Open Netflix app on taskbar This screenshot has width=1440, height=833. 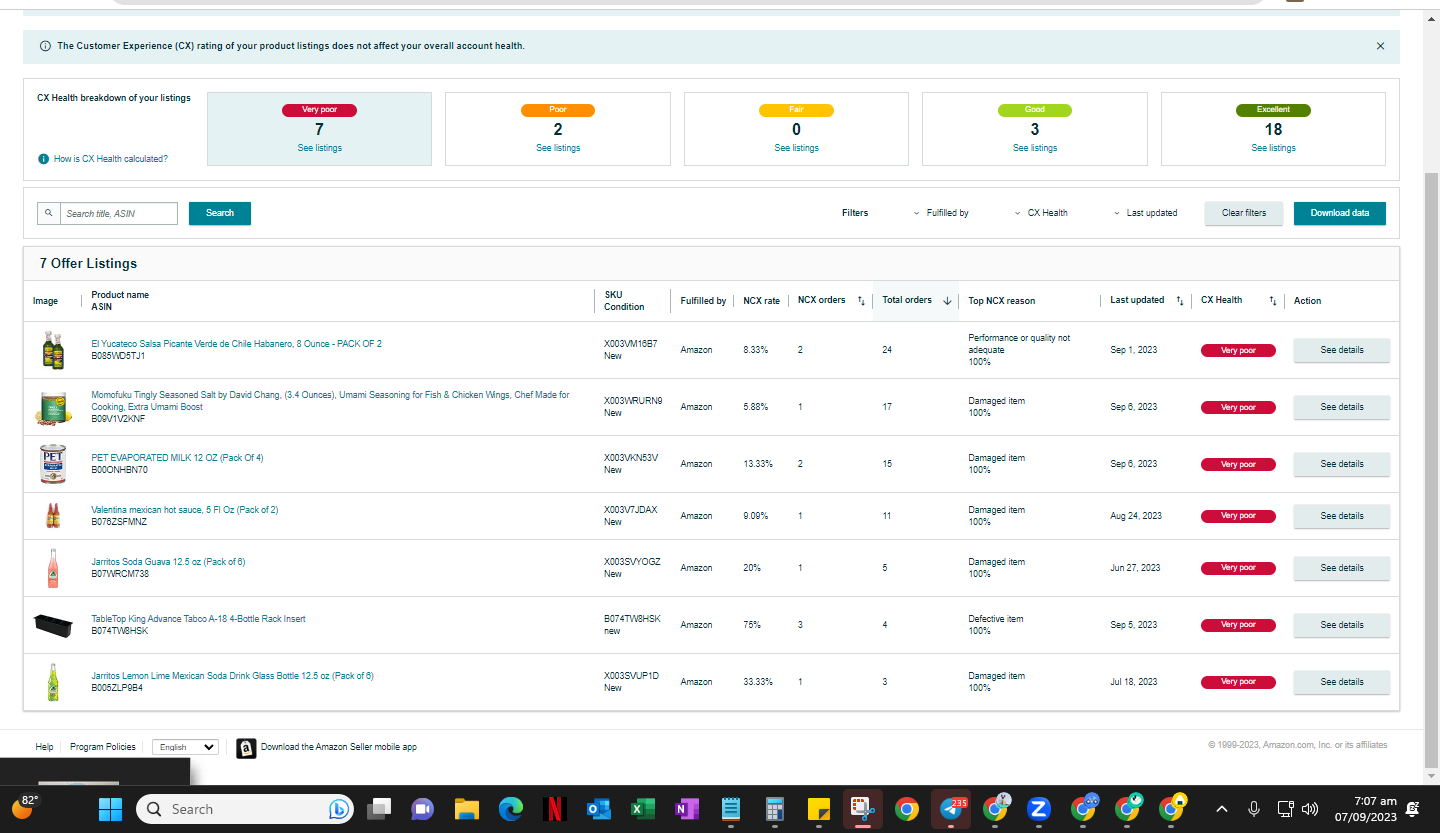coord(555,809)
